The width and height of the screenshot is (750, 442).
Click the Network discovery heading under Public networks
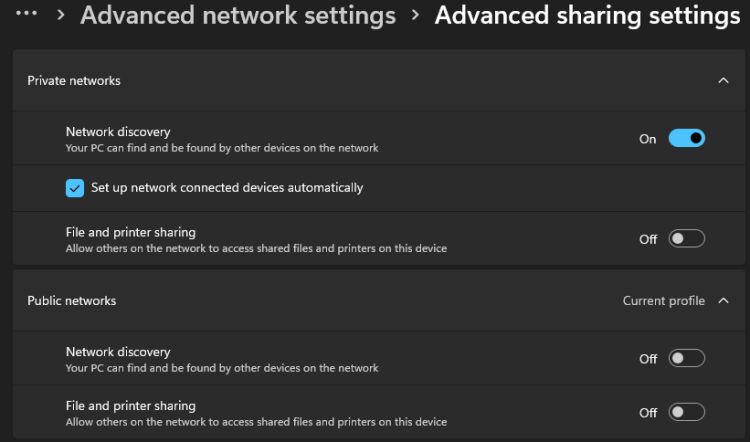(118, 352)
